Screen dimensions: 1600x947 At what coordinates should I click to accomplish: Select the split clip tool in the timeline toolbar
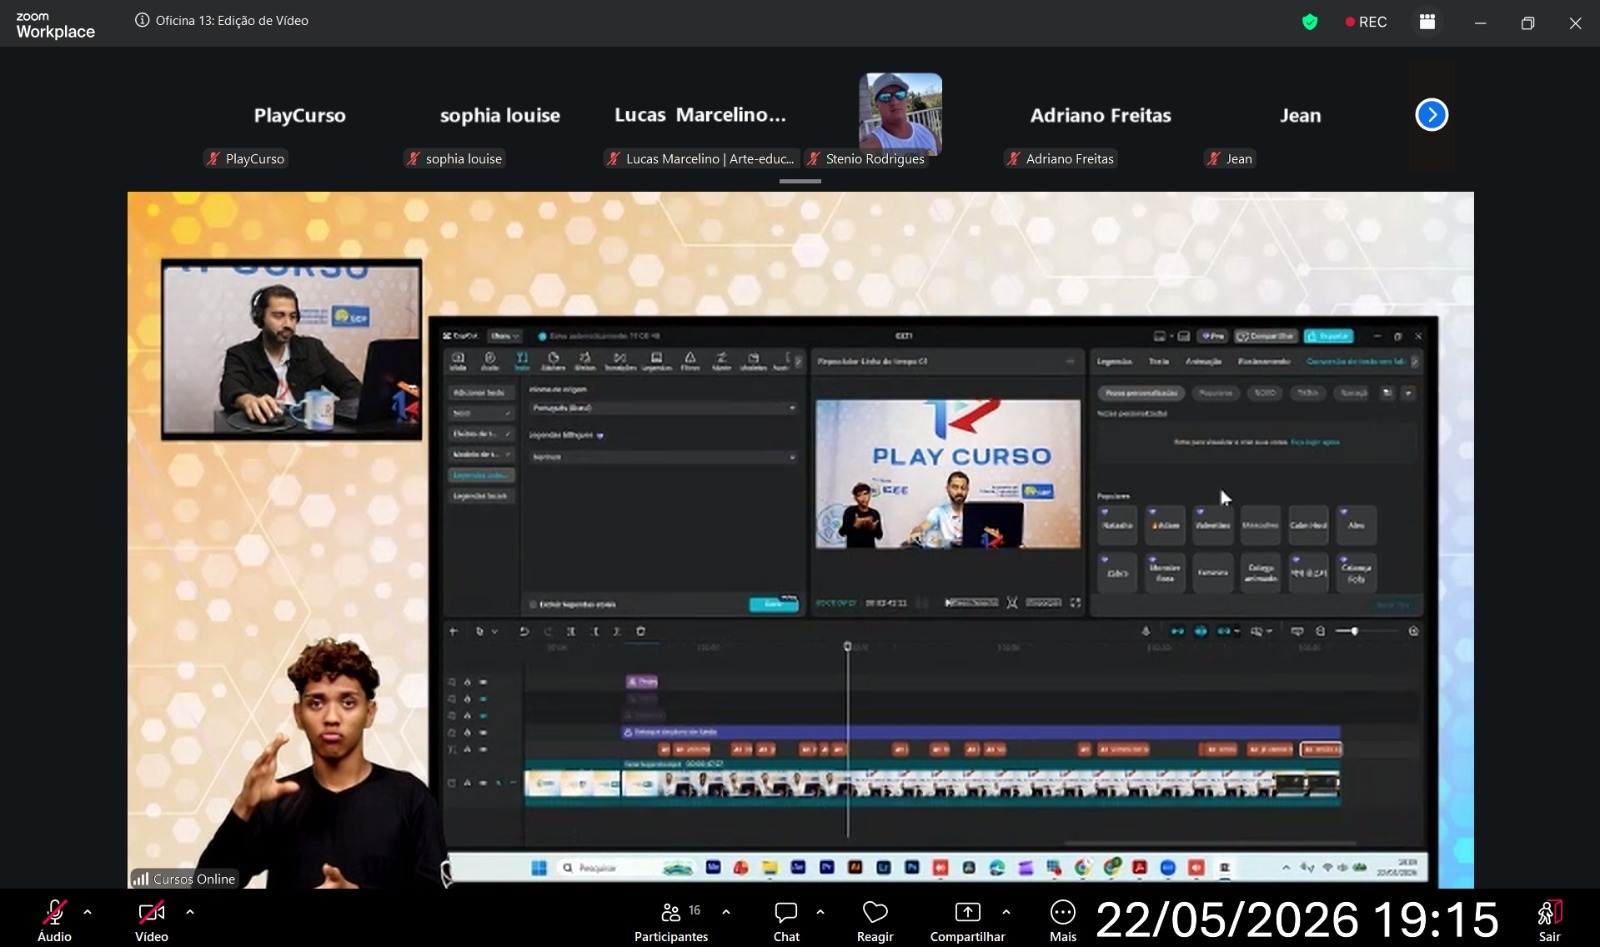coord(571,631)
